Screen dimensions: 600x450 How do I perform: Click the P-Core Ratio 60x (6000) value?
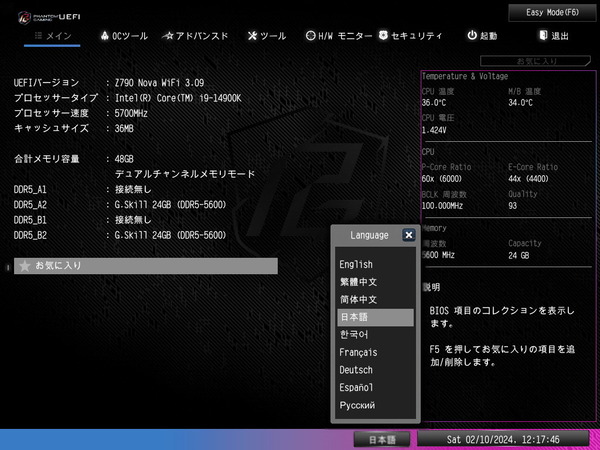coord(442,179)
